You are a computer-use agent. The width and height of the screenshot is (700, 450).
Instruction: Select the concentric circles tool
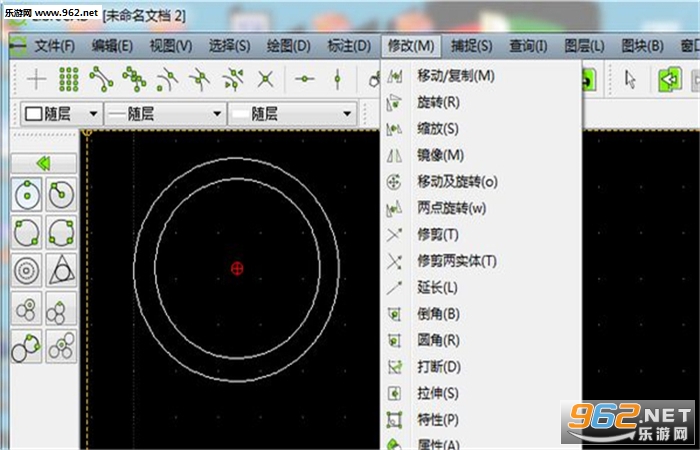[27, 270]
